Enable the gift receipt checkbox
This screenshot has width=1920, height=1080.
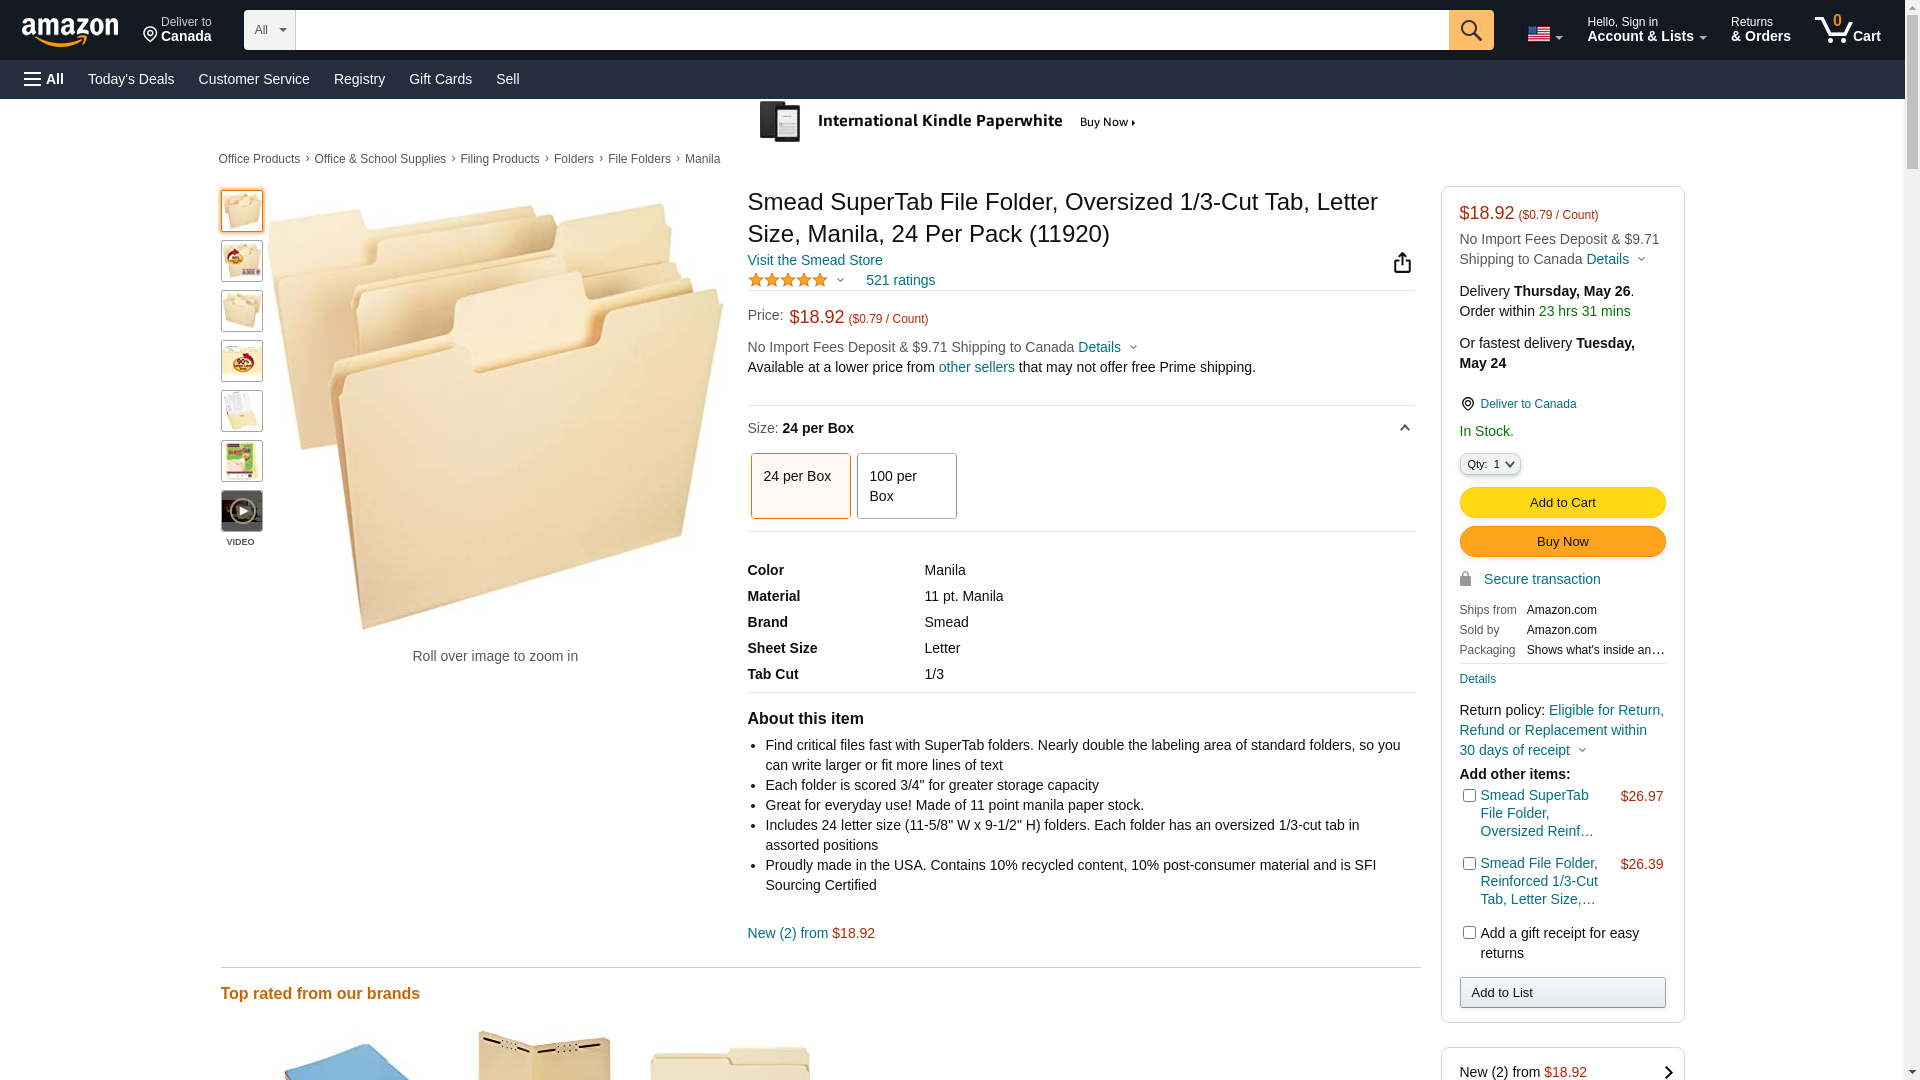coord(1468,933)
